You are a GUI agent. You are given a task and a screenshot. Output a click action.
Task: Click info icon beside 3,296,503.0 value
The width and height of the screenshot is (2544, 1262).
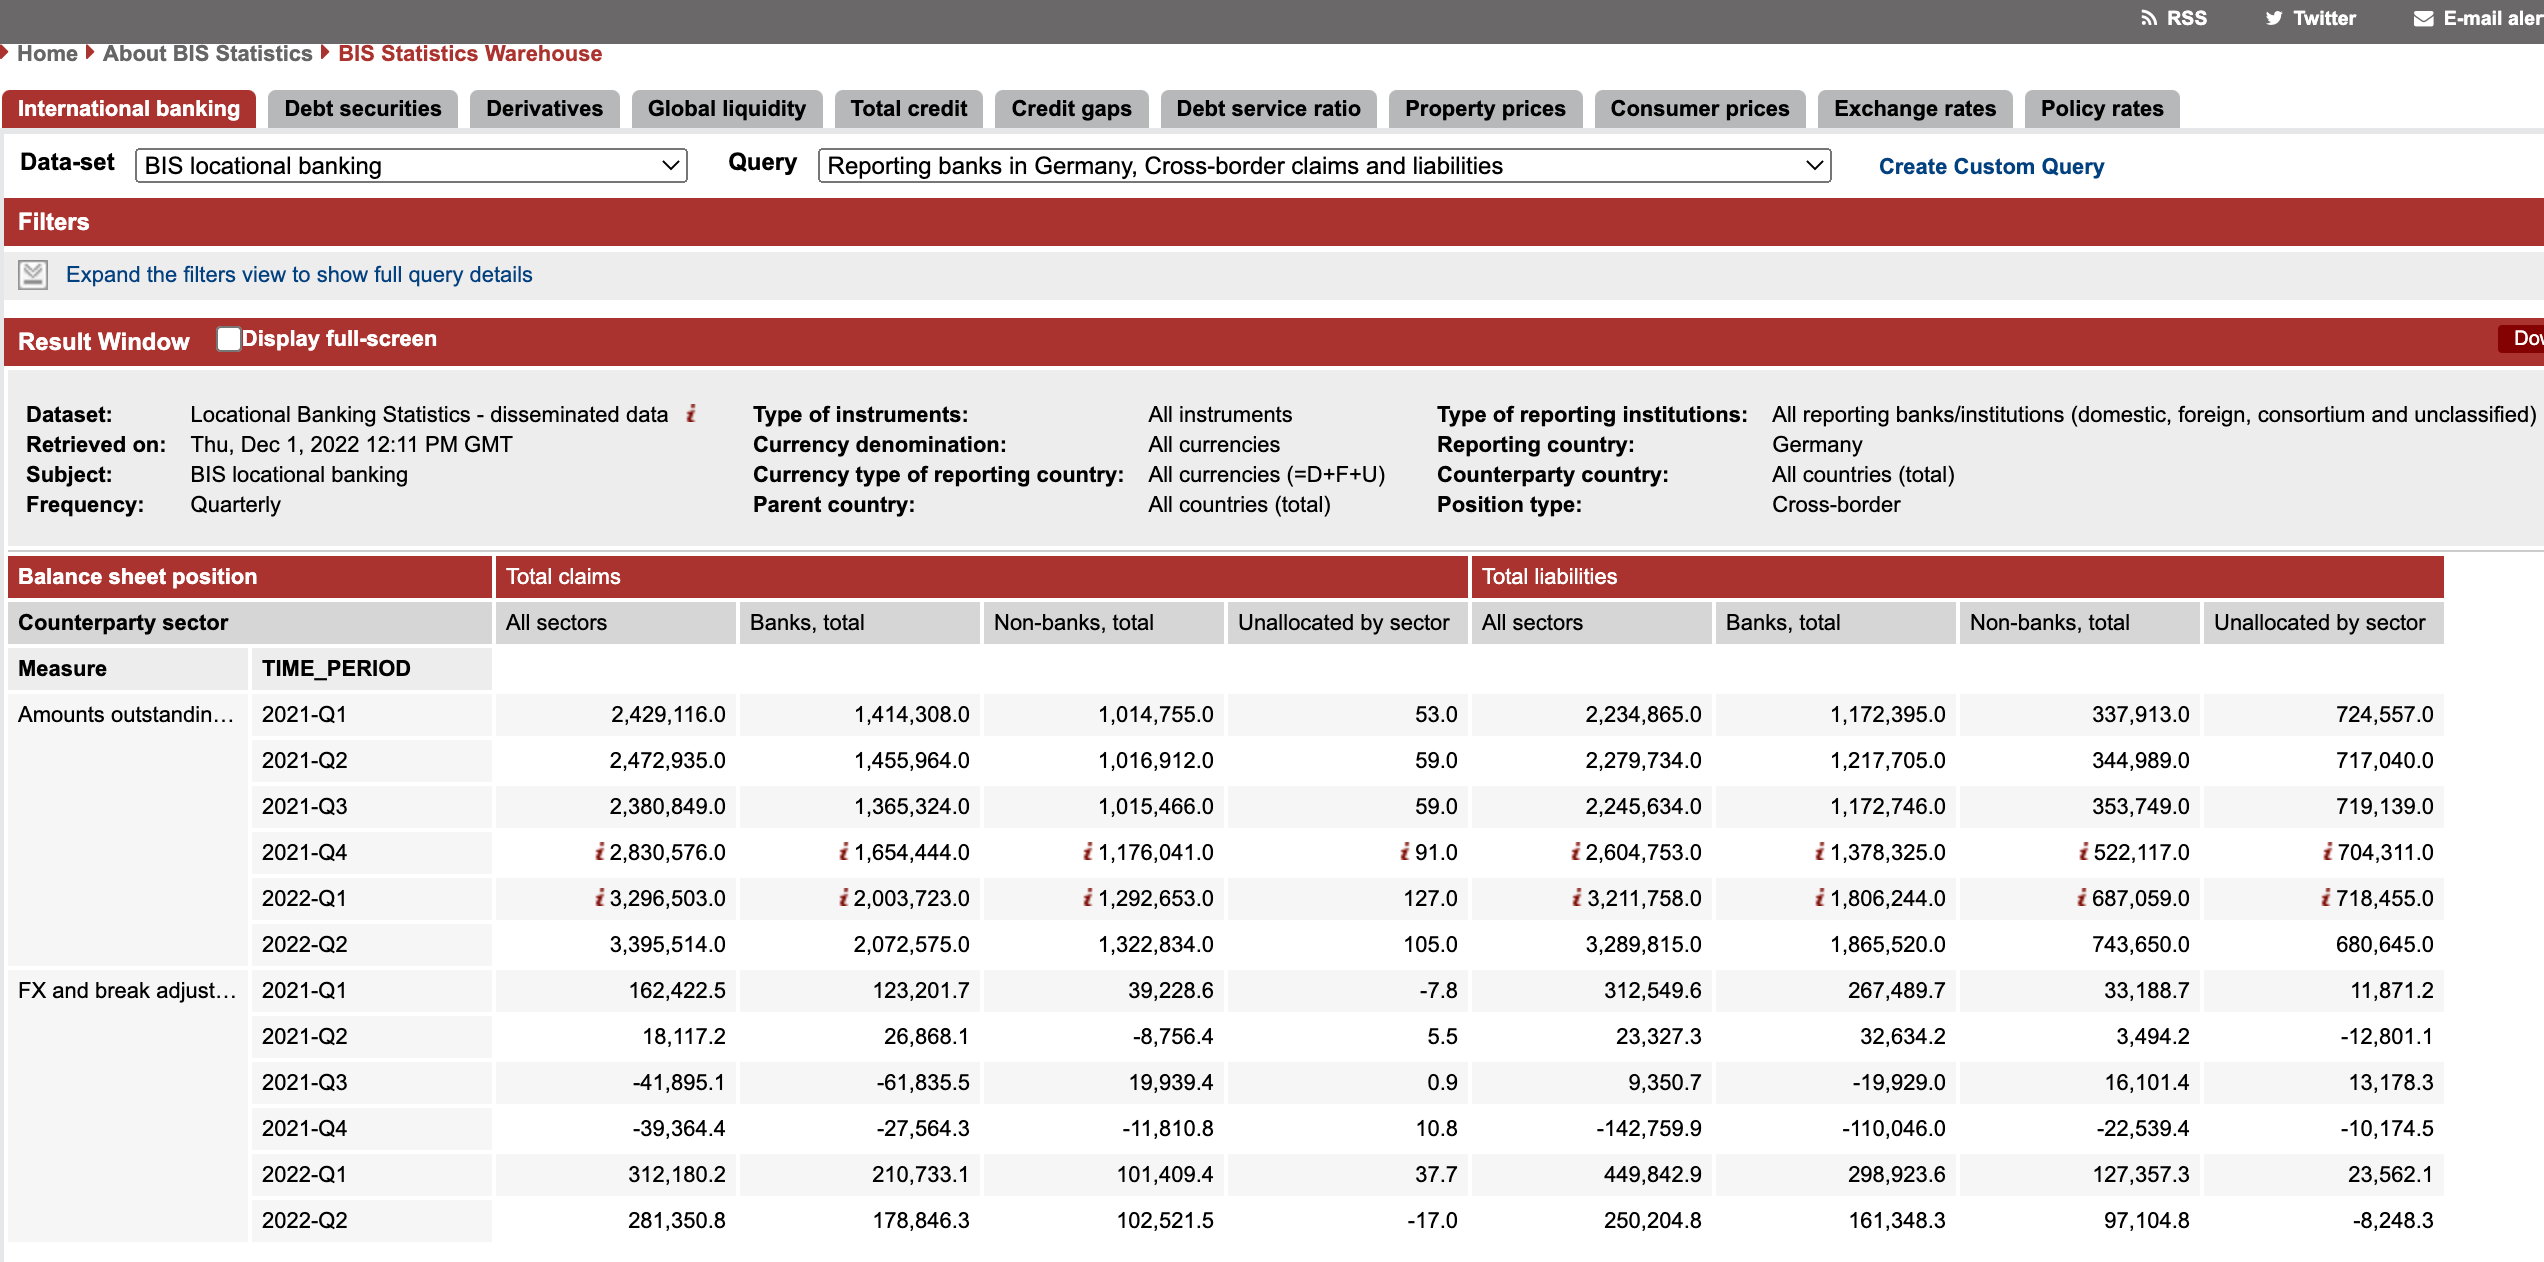pos(599,898)
